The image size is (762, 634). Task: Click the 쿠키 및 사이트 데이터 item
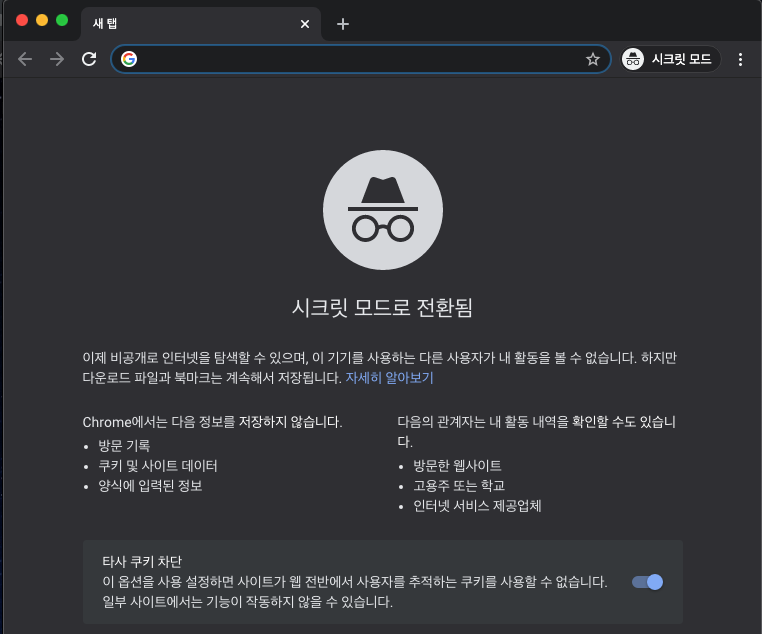158,465
